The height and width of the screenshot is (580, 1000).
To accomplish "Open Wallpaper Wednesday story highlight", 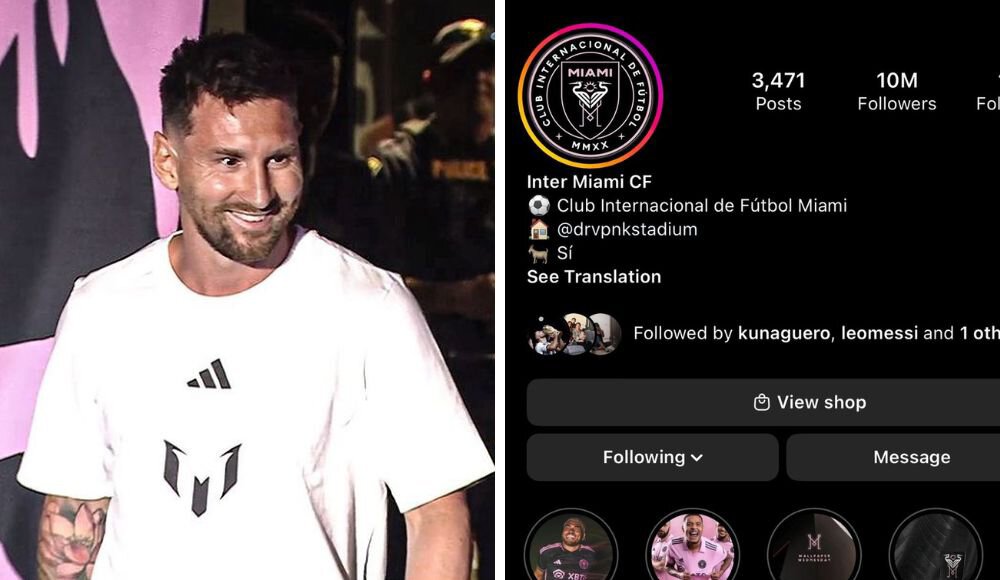I will [x=814, y=546].
